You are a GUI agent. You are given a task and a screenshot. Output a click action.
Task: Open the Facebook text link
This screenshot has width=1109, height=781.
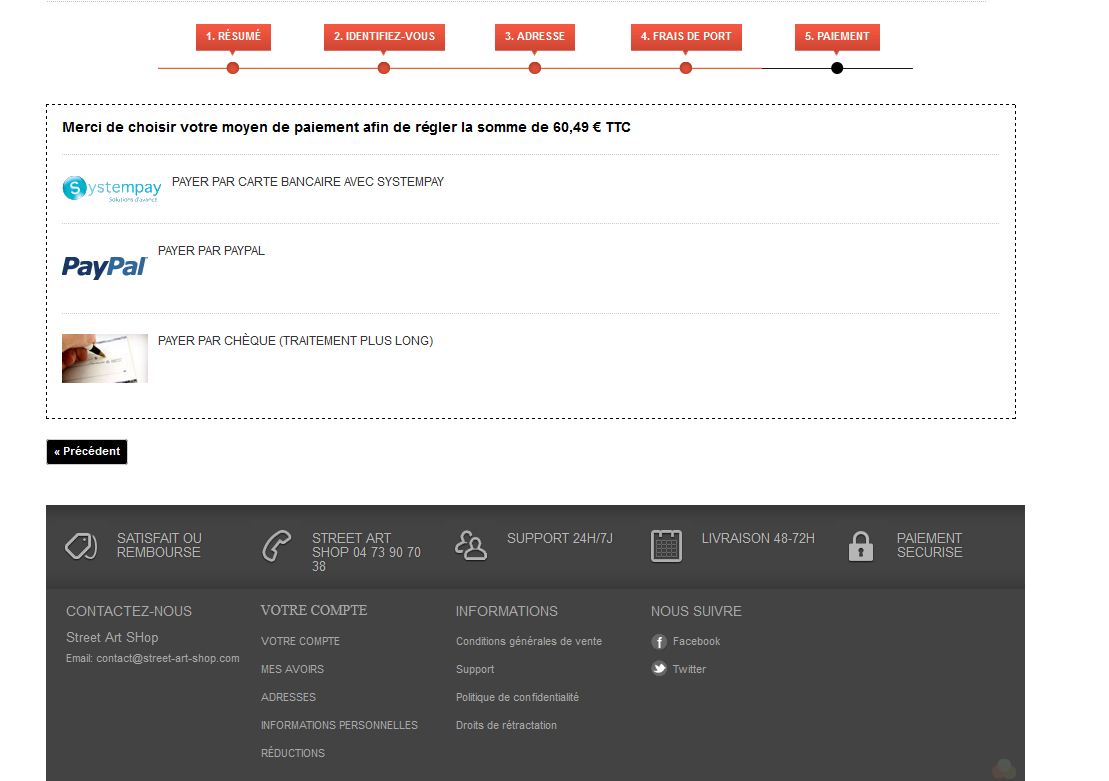pyautogui.click(x=697, y=641)
